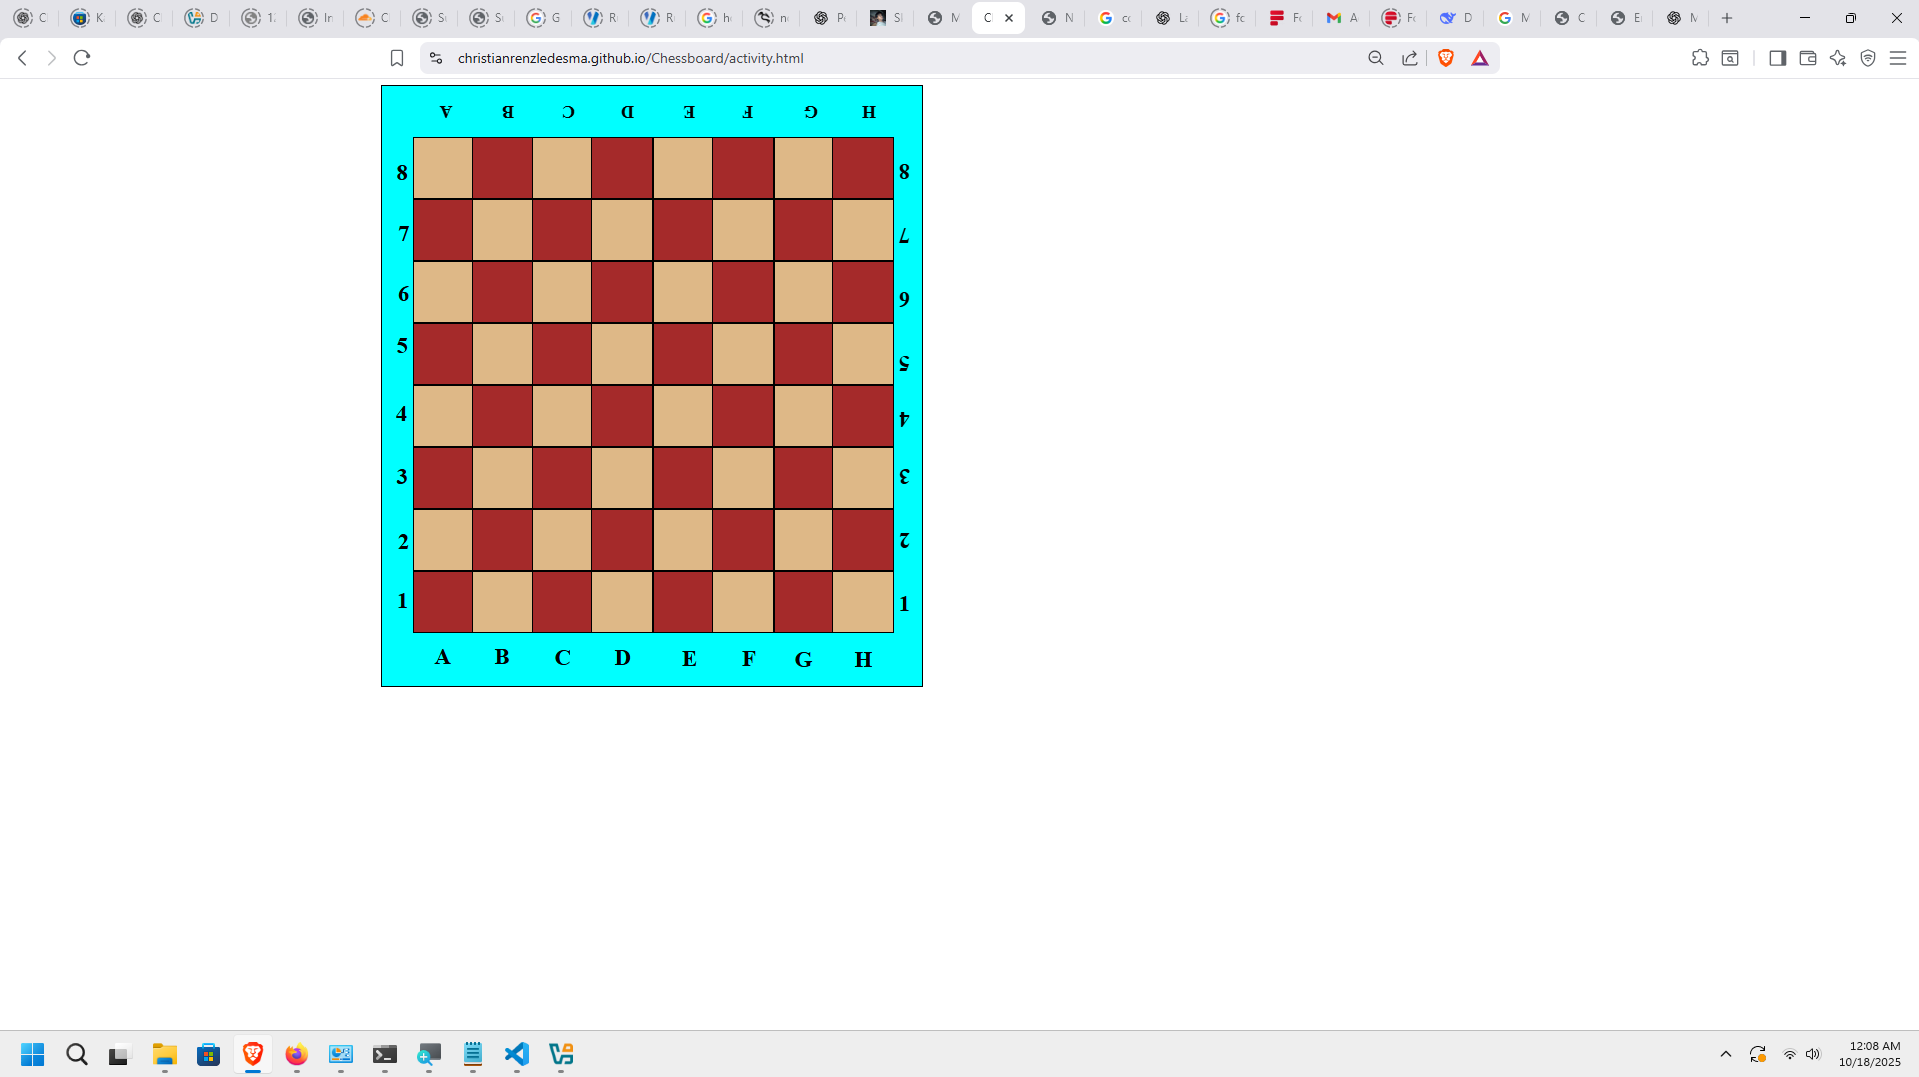Switch to the Gmail tab
Image resolution: width=1919 pixels, height=1077 pixels.
1342,18
